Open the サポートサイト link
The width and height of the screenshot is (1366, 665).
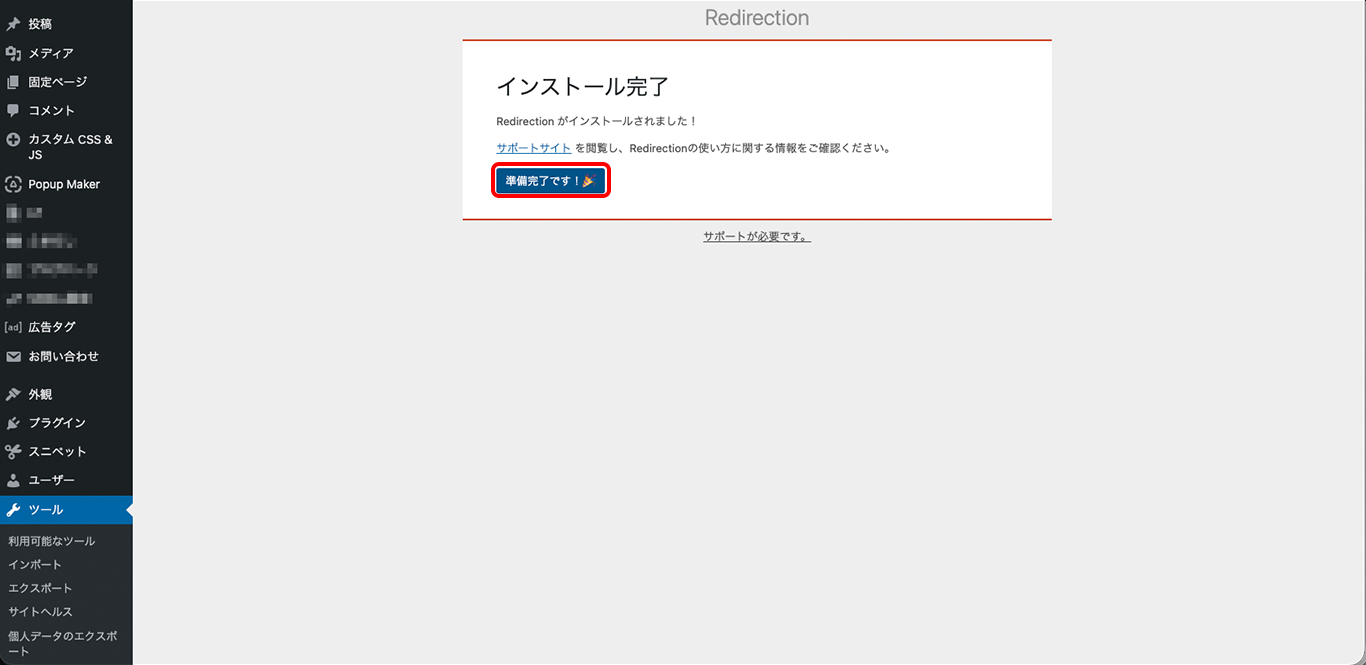[534, 148]
